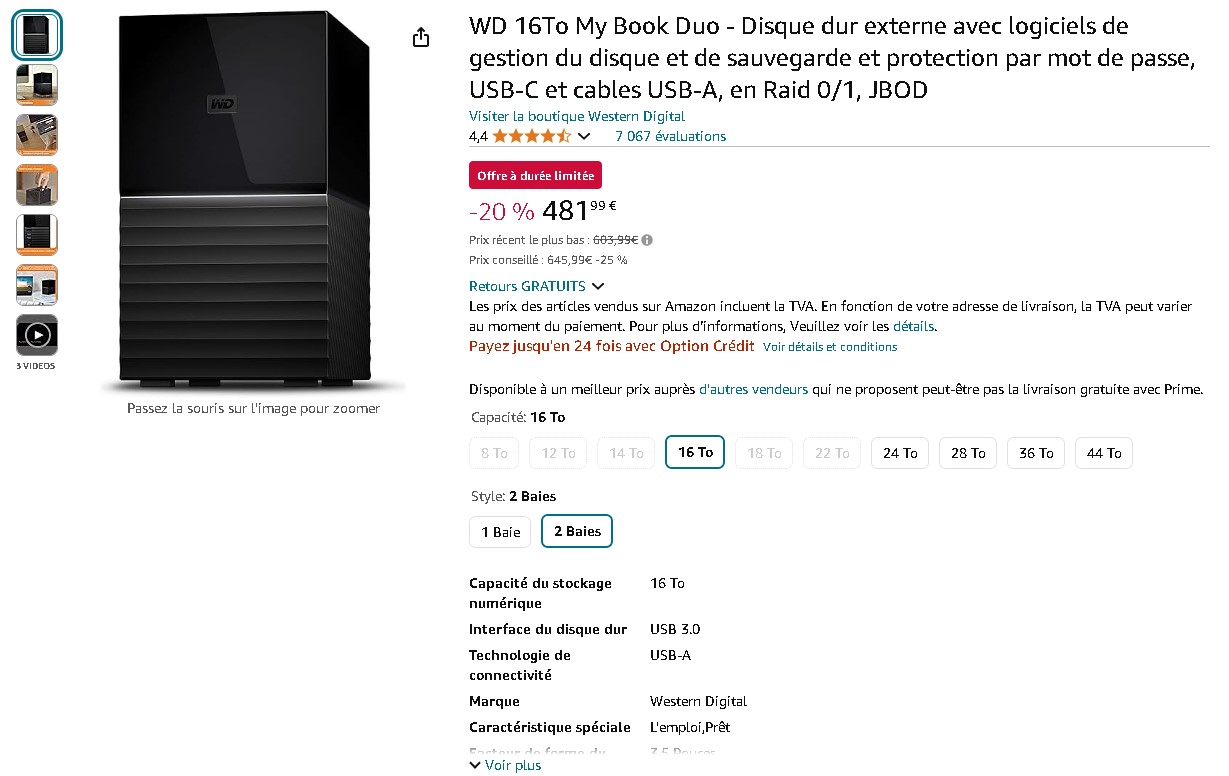Select the 44 To capacity option
Viewport: 1229px width, 776px height.
coord(1104,453)
